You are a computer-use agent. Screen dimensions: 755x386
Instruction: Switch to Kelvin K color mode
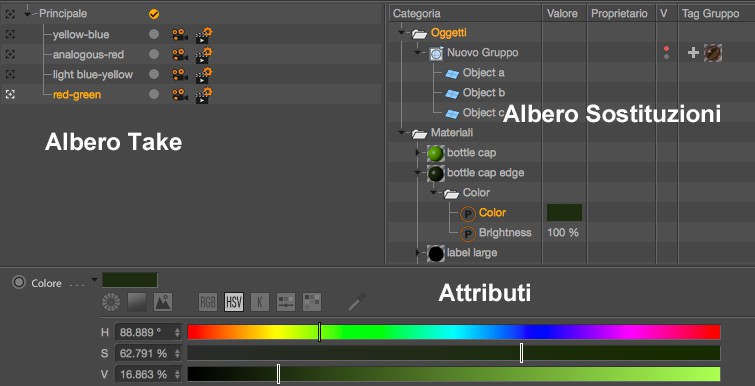pos(260,302)
